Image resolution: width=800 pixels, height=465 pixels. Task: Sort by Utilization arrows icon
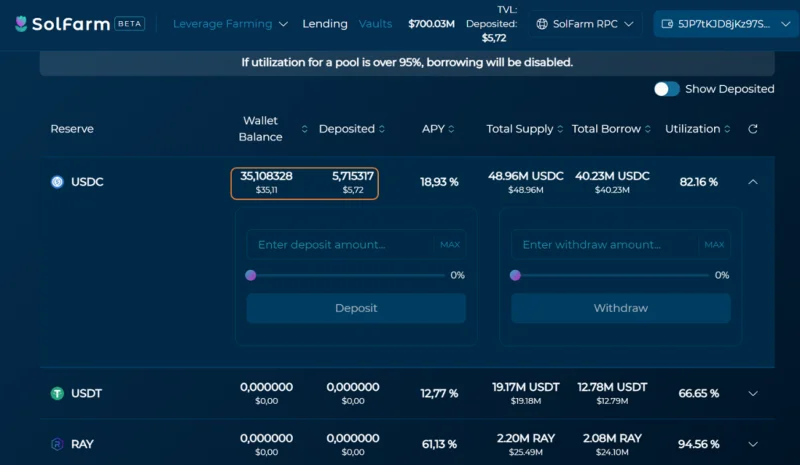pyautogui.click(x=727, y=129)
